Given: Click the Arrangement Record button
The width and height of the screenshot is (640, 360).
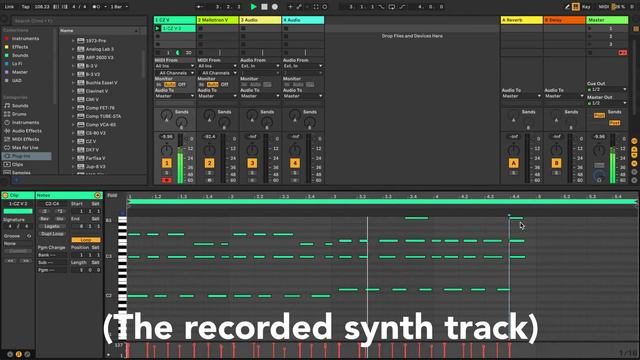Looking at the screenshot, I should pyautogui.click(x=275, y=7).
